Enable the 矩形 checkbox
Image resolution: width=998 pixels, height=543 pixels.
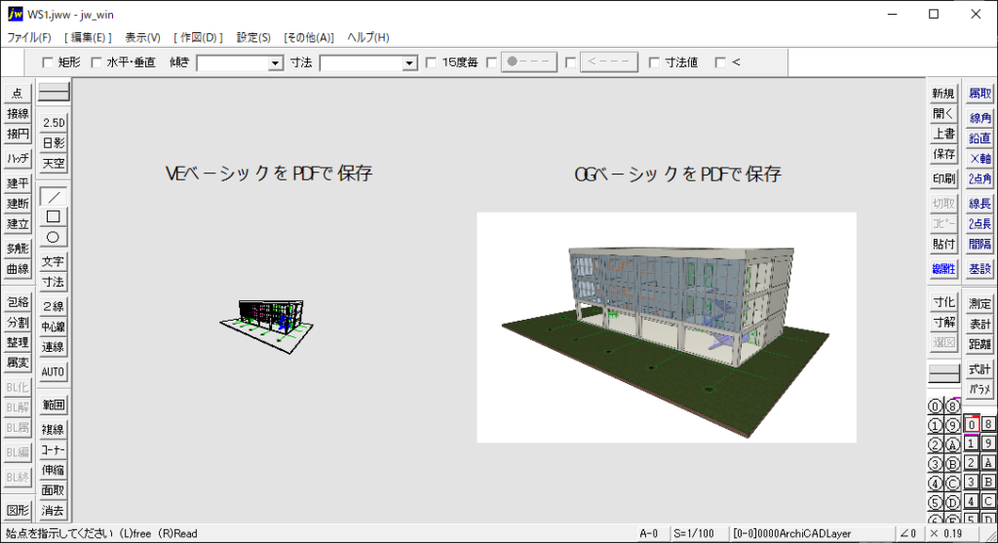click(47, 62)
